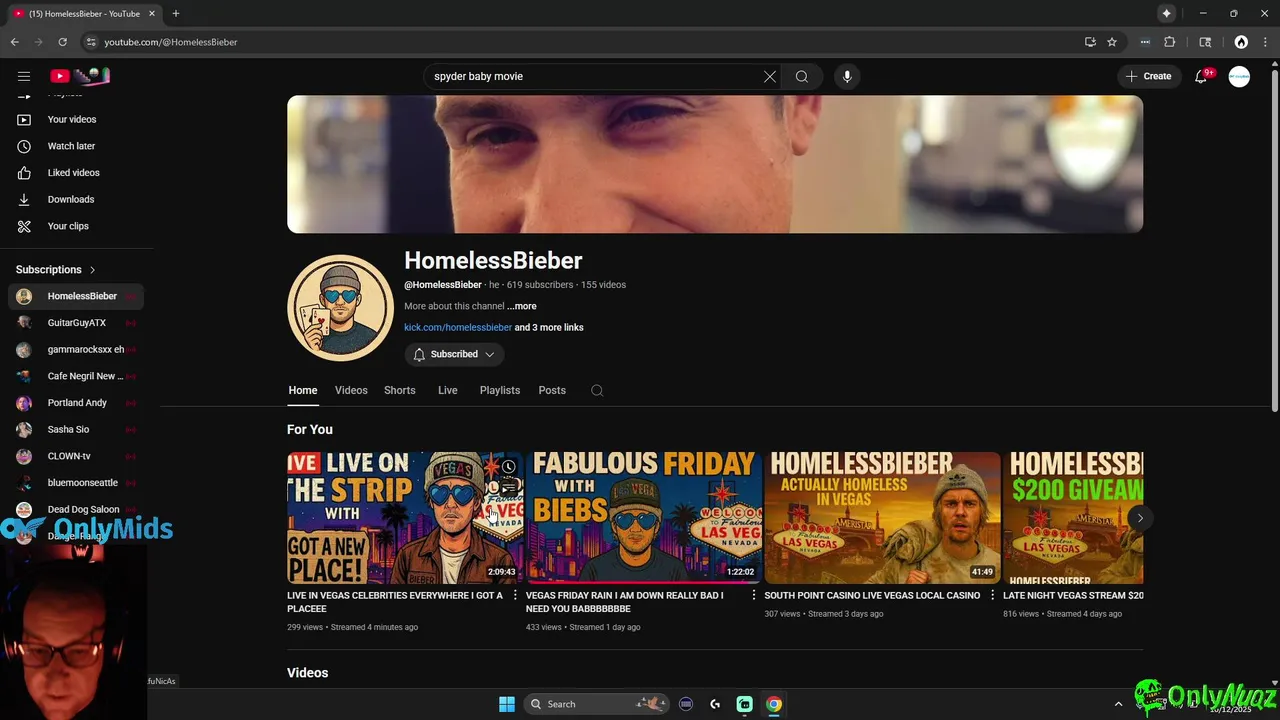Open account avatar menu

[x=1239, y=76]
